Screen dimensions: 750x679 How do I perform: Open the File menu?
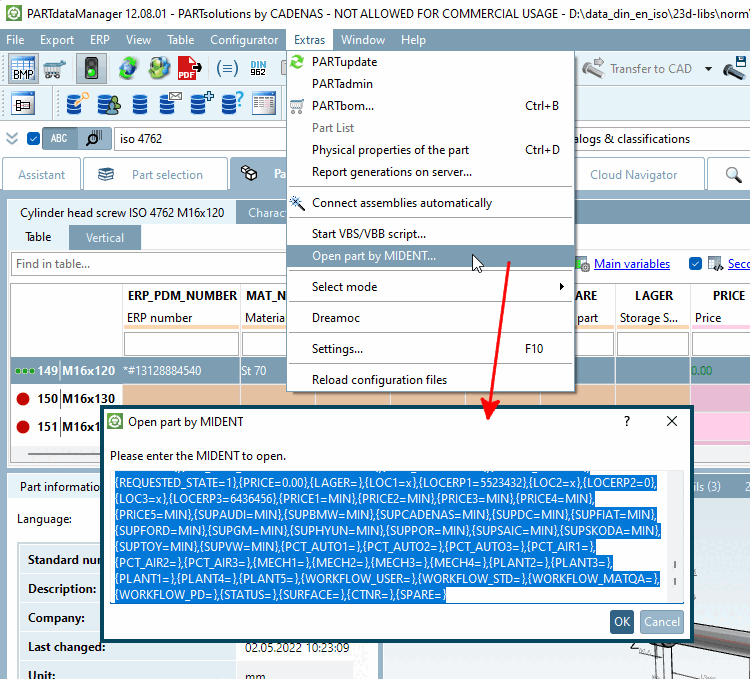click(15, 40)
